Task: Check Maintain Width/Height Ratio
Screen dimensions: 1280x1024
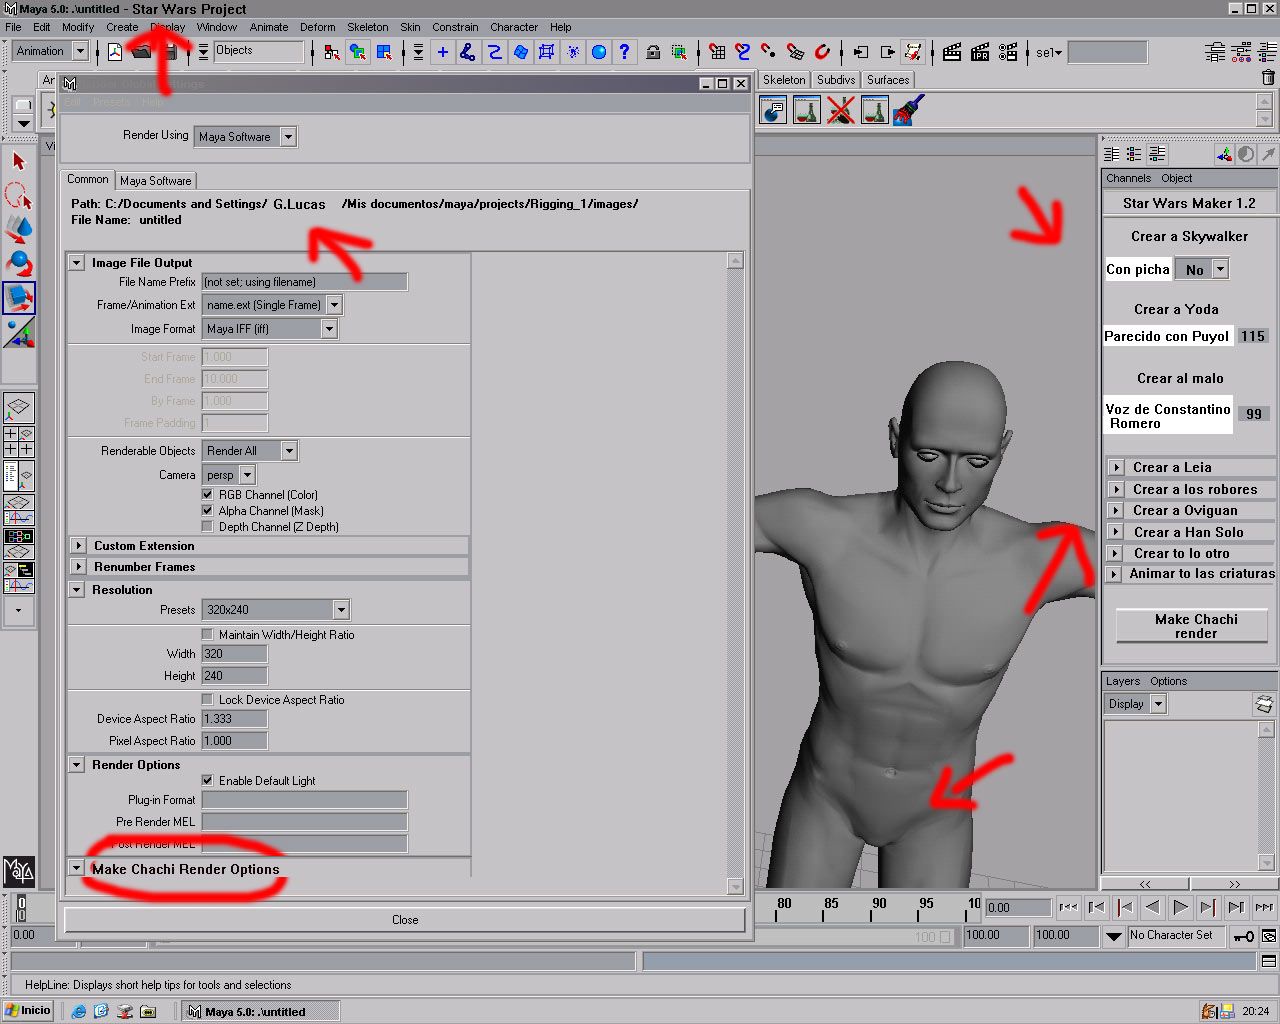Action: point(208,635)
